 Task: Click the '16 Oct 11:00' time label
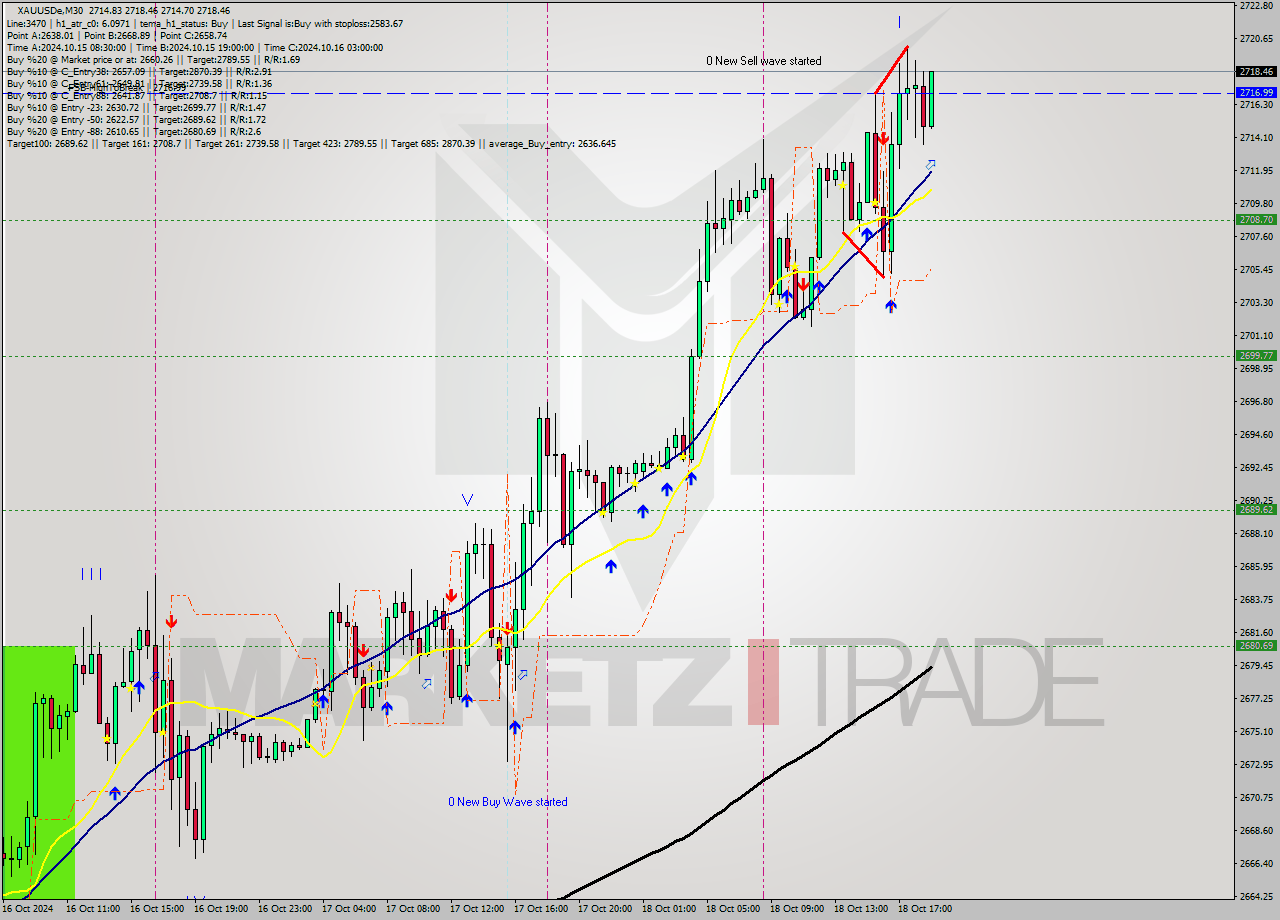pyautogui.click(x=93, y=909)
